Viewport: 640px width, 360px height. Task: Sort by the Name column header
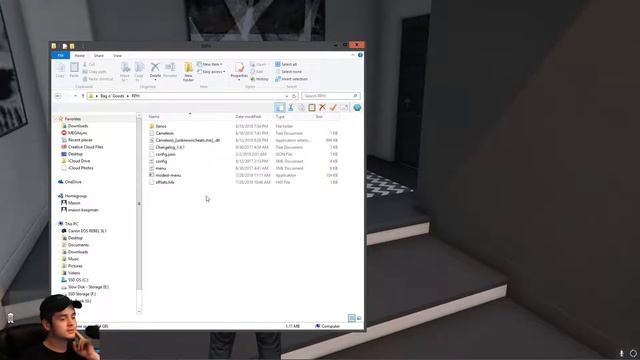pyautogui.click(x=154, y=117)
